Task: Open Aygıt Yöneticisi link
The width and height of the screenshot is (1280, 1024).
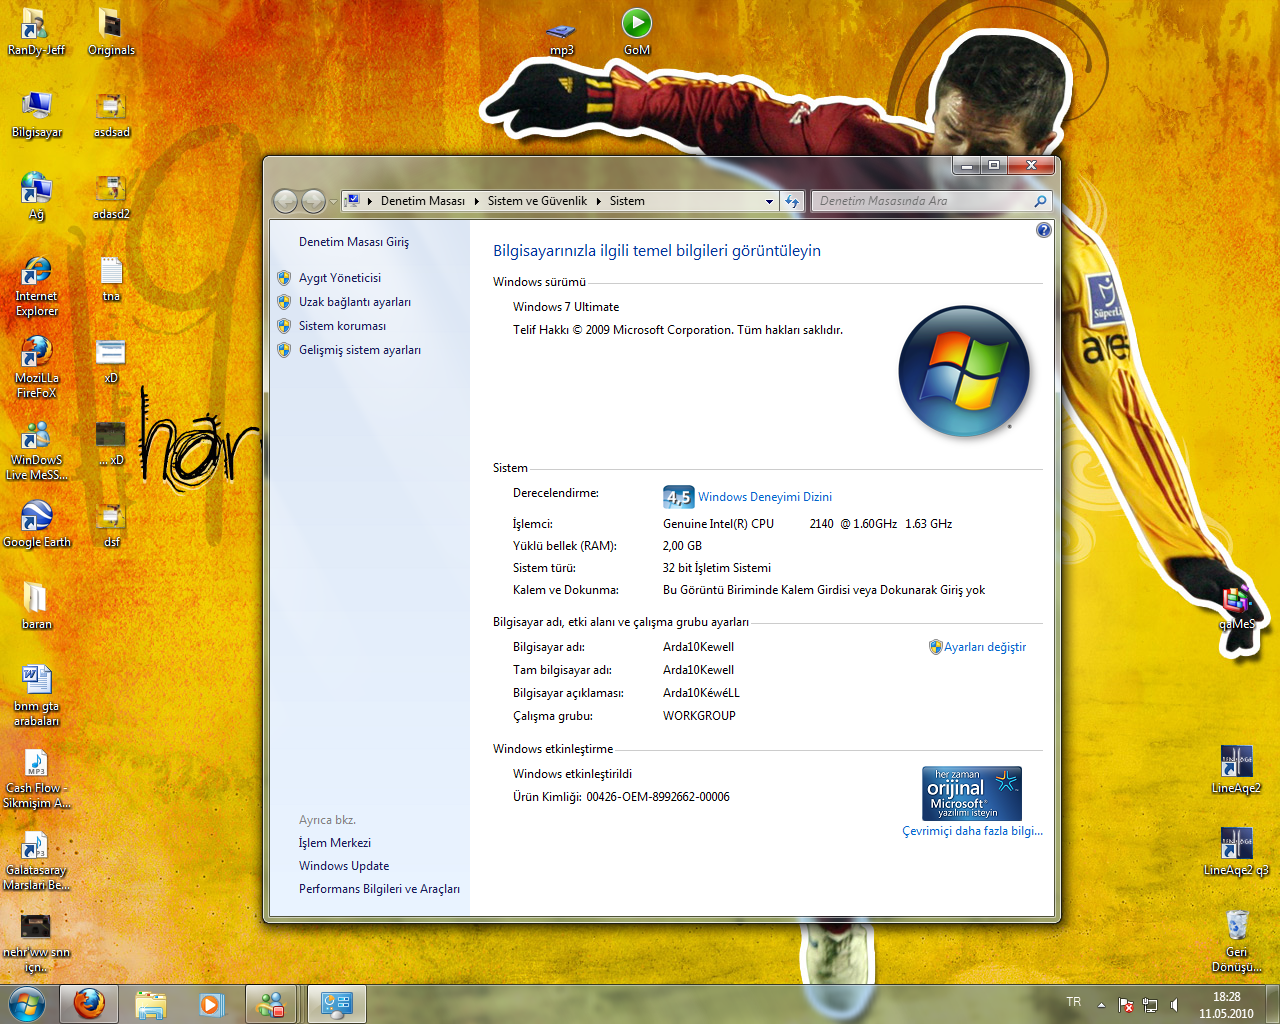Action: pyautogui.click(x=339, y=278)
